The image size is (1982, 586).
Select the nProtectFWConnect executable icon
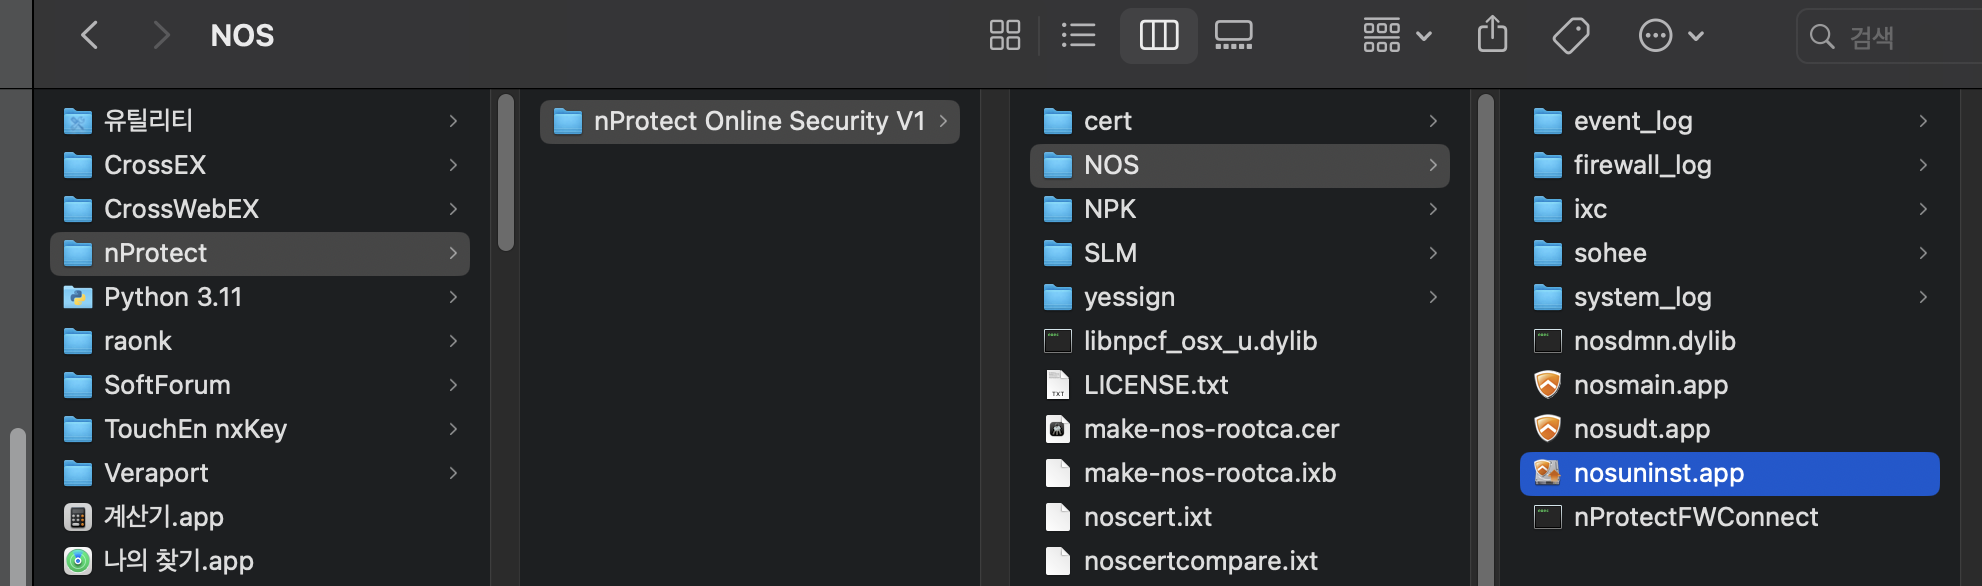(1548, 517)
